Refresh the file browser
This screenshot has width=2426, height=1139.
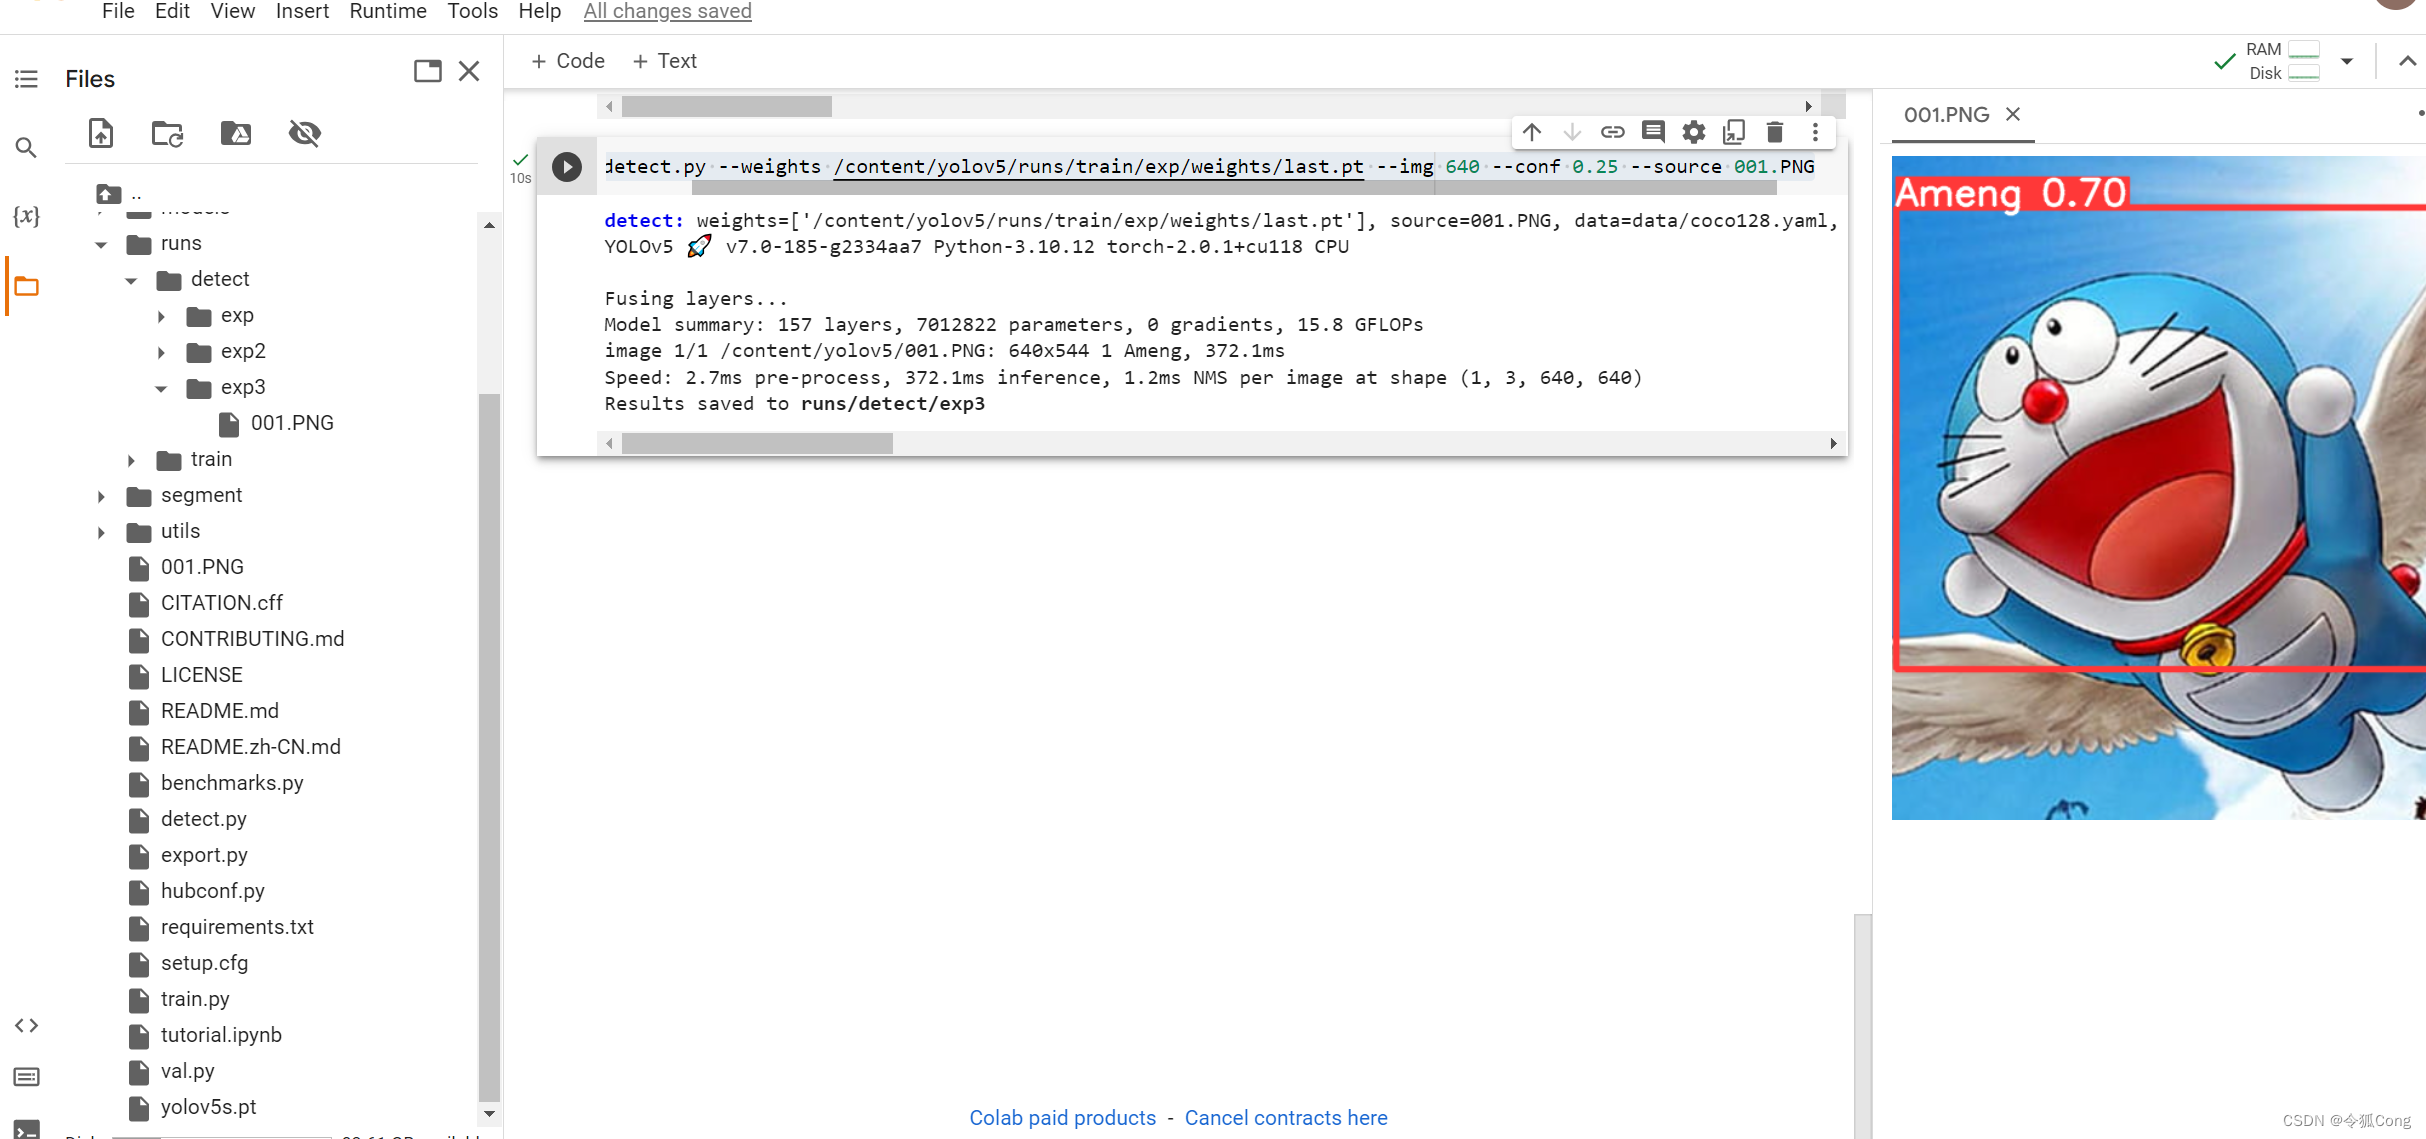coord(167,133)
